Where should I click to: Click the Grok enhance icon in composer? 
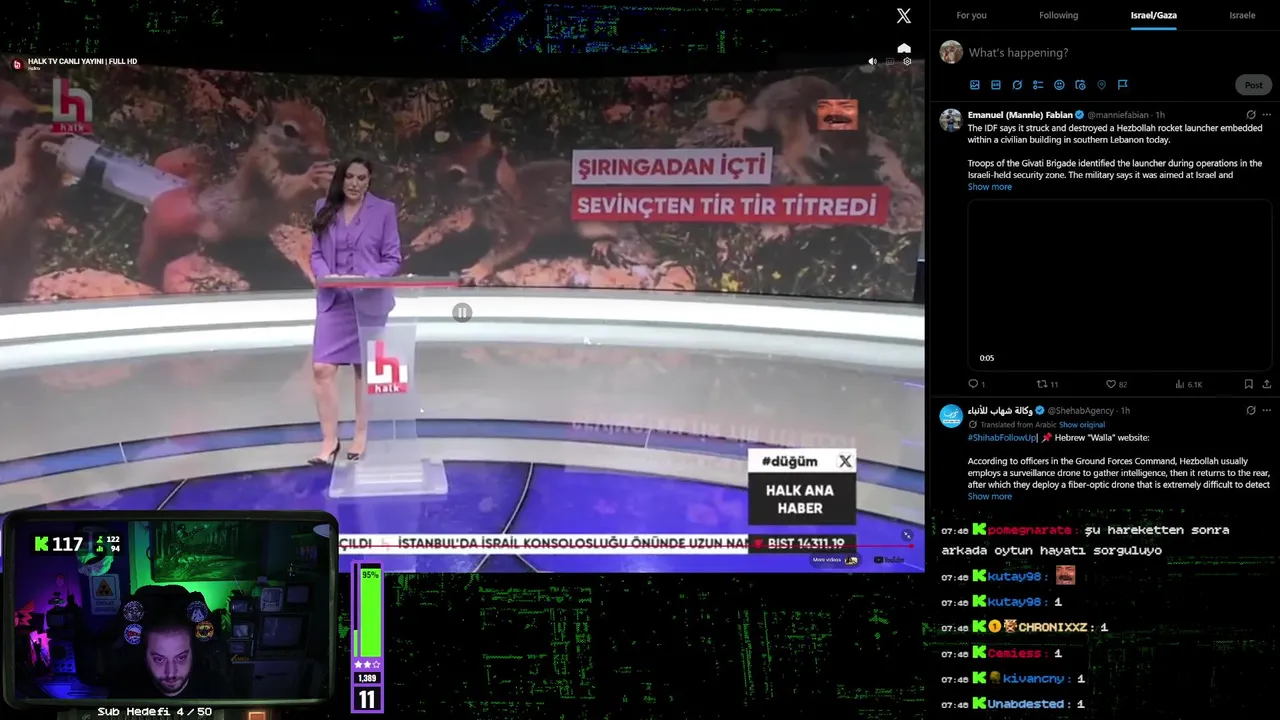tap(1017, 85)
